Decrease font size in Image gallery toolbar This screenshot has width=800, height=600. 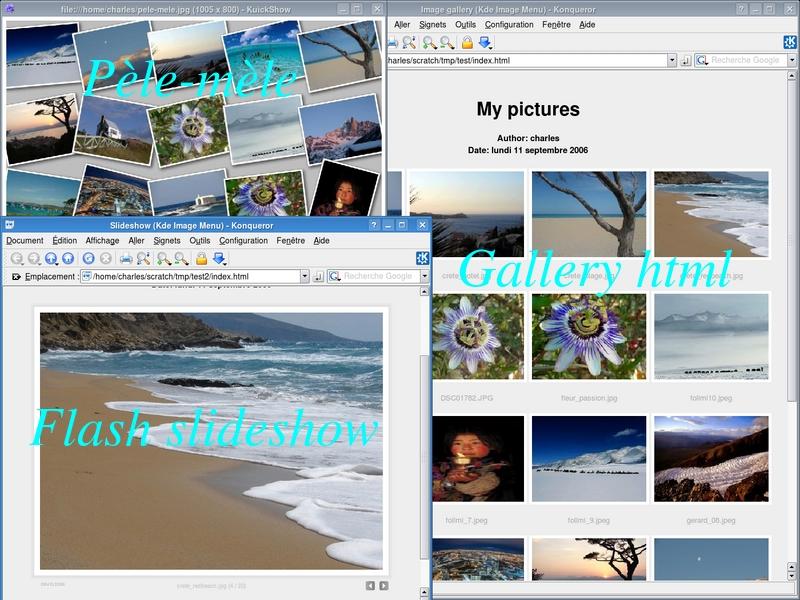pos(447,43)
